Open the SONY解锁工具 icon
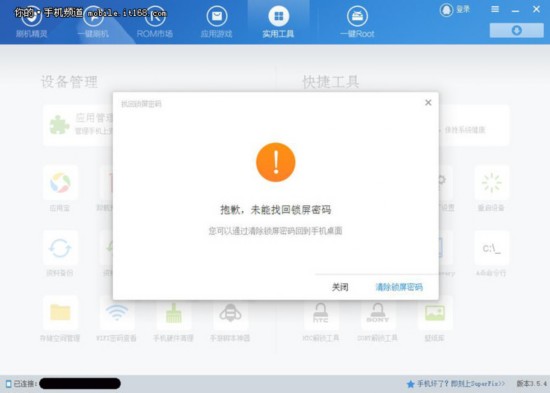Image resolution: width=550 pixels, height=393 pixels. click(377, 313)
